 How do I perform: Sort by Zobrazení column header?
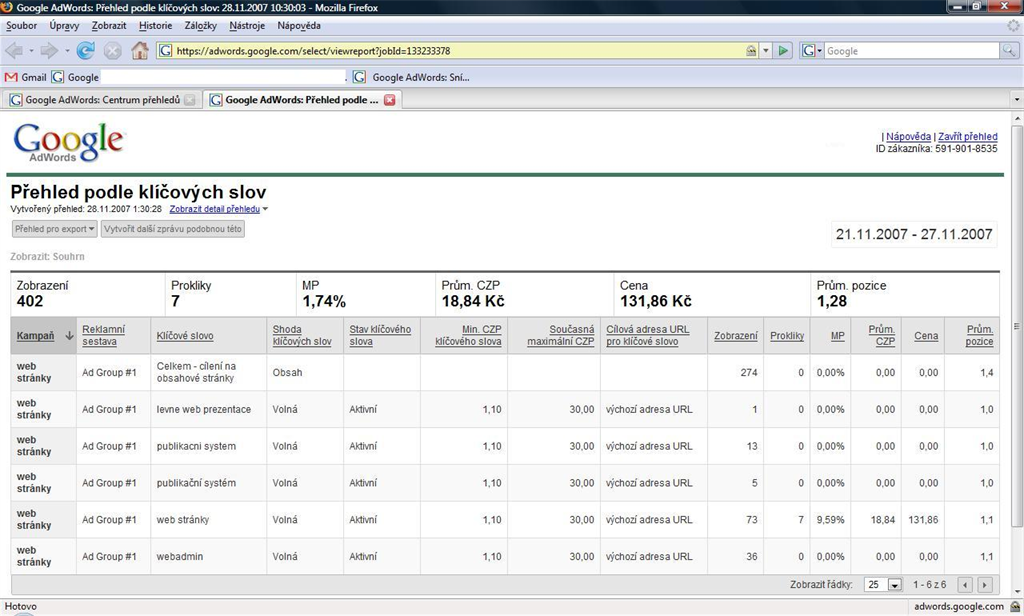(735, 336)
